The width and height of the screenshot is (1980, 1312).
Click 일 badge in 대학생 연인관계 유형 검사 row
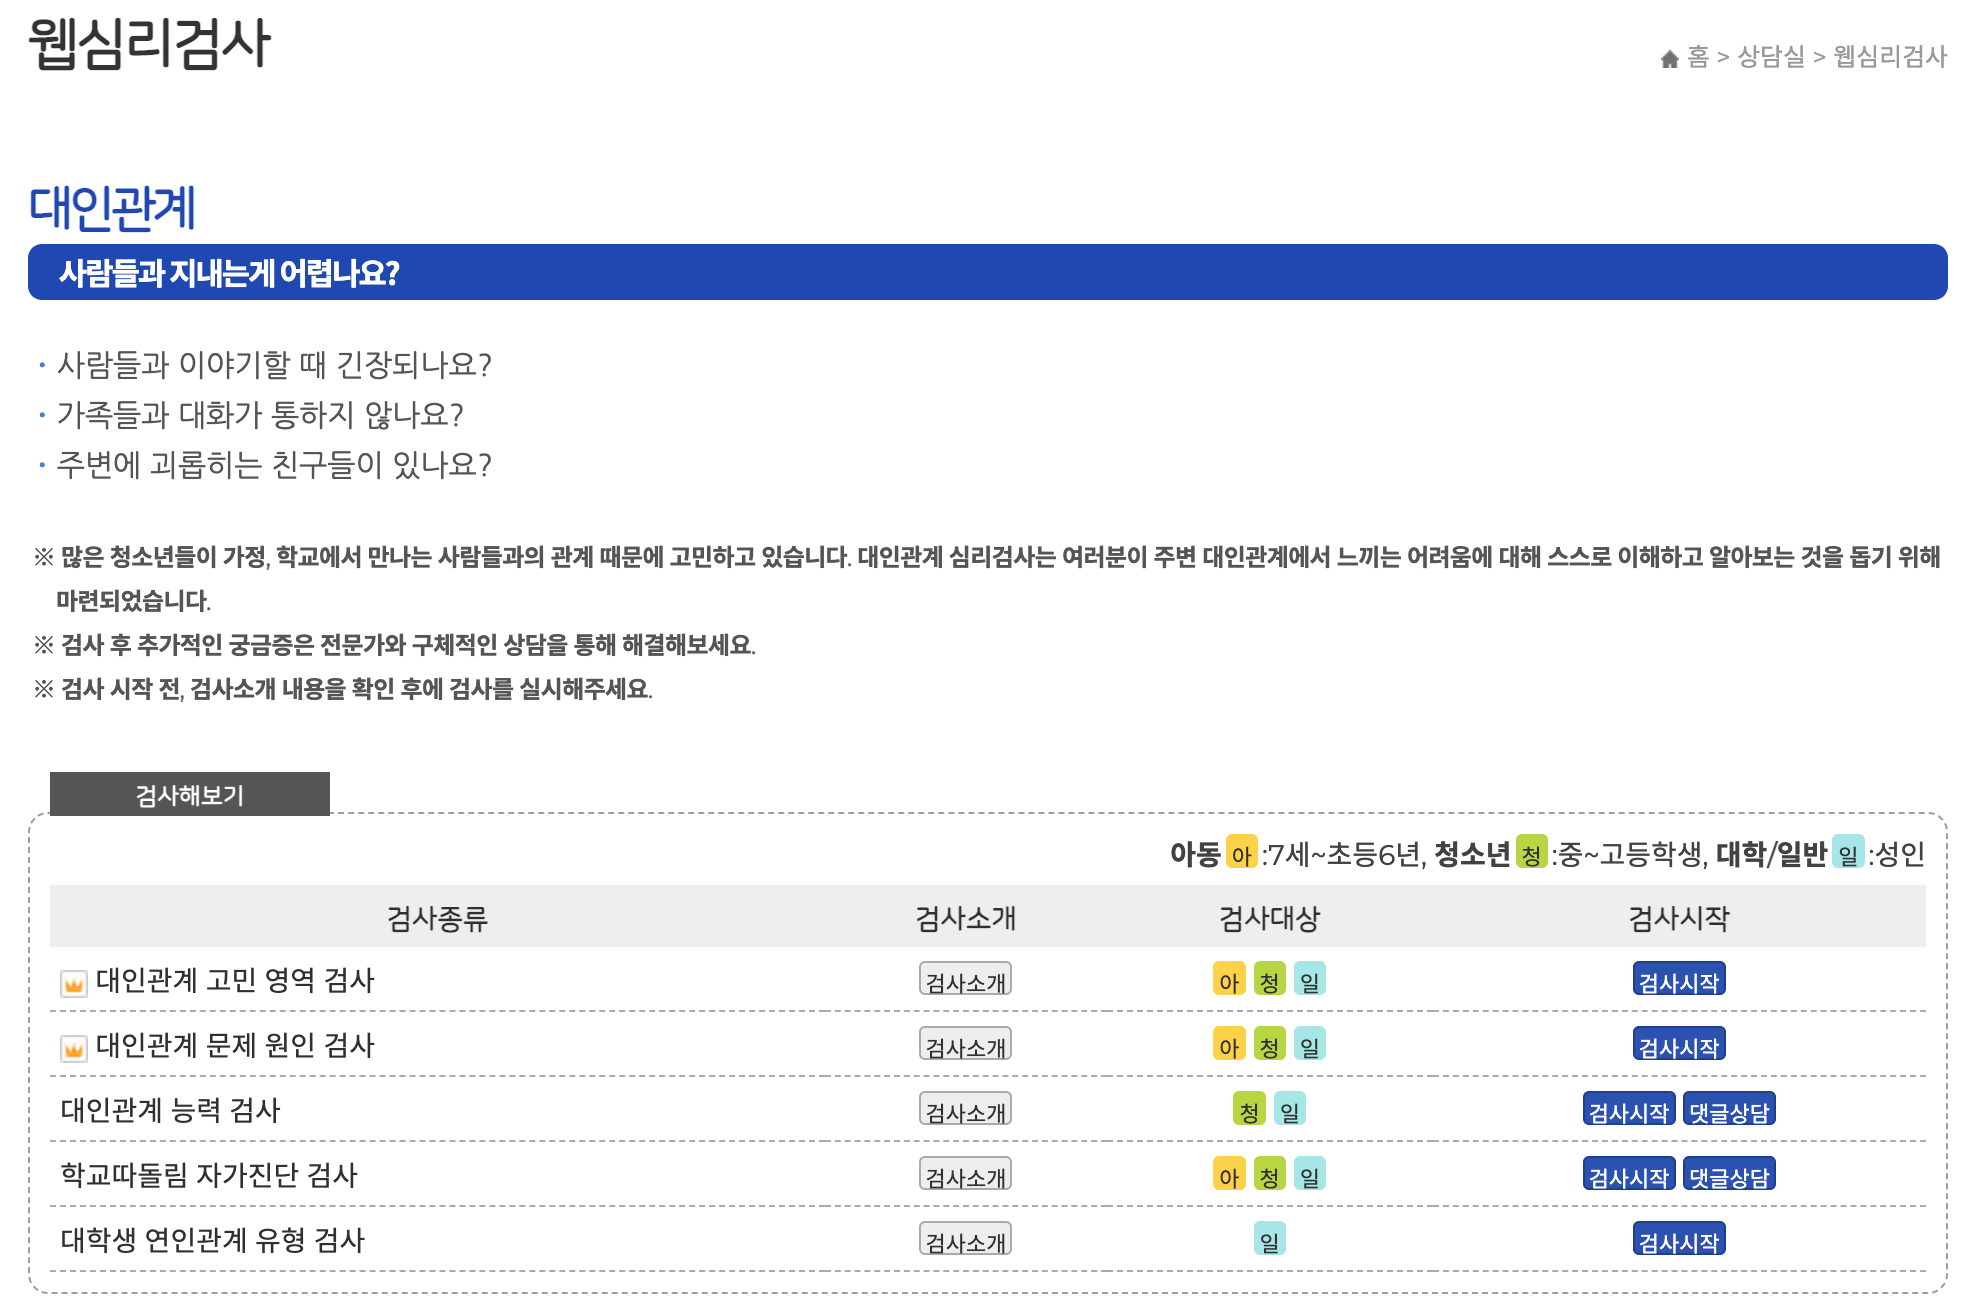(1269, 1240)
